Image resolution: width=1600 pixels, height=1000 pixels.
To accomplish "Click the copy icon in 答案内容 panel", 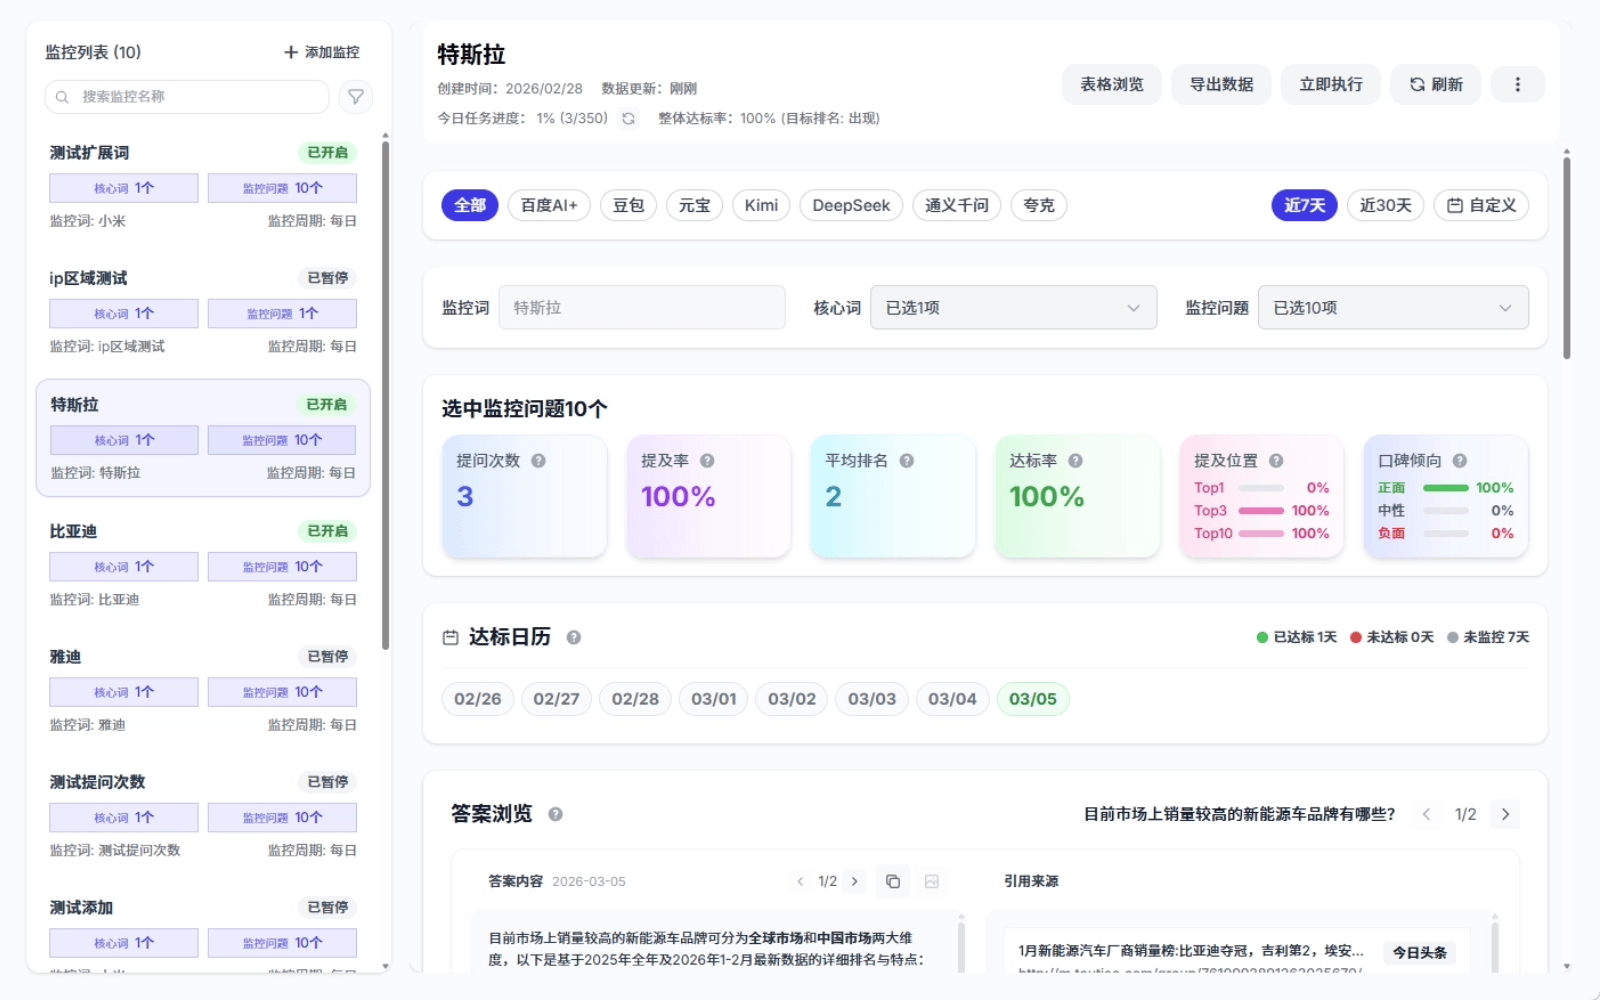I will click(893, 881).
